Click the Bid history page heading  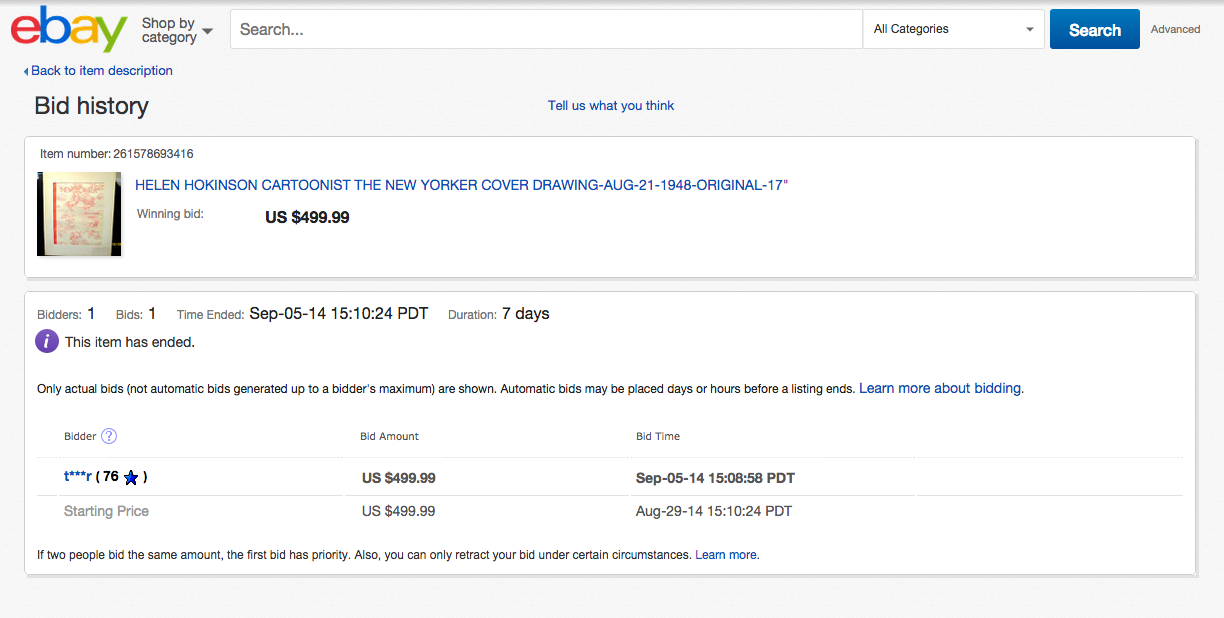point(92,106)
